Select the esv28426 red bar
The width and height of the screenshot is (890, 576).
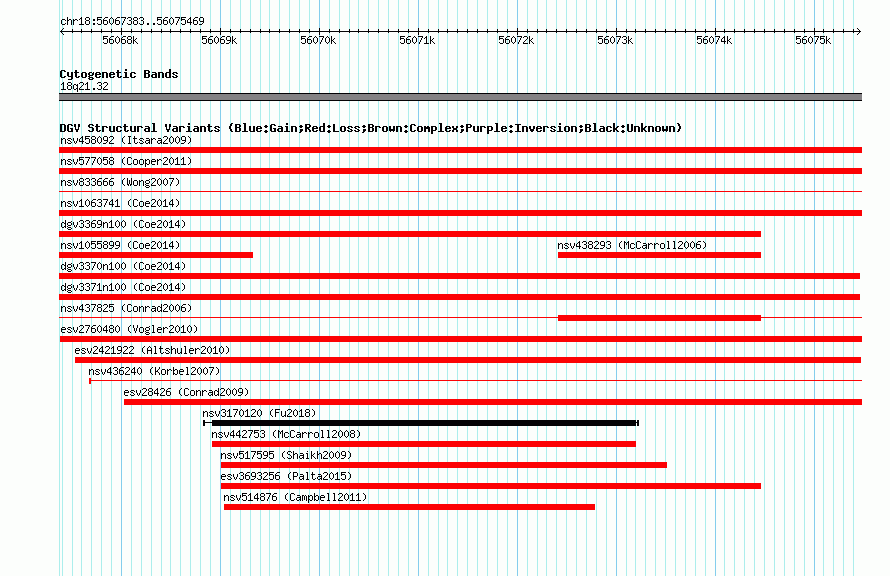click(493, 402)
